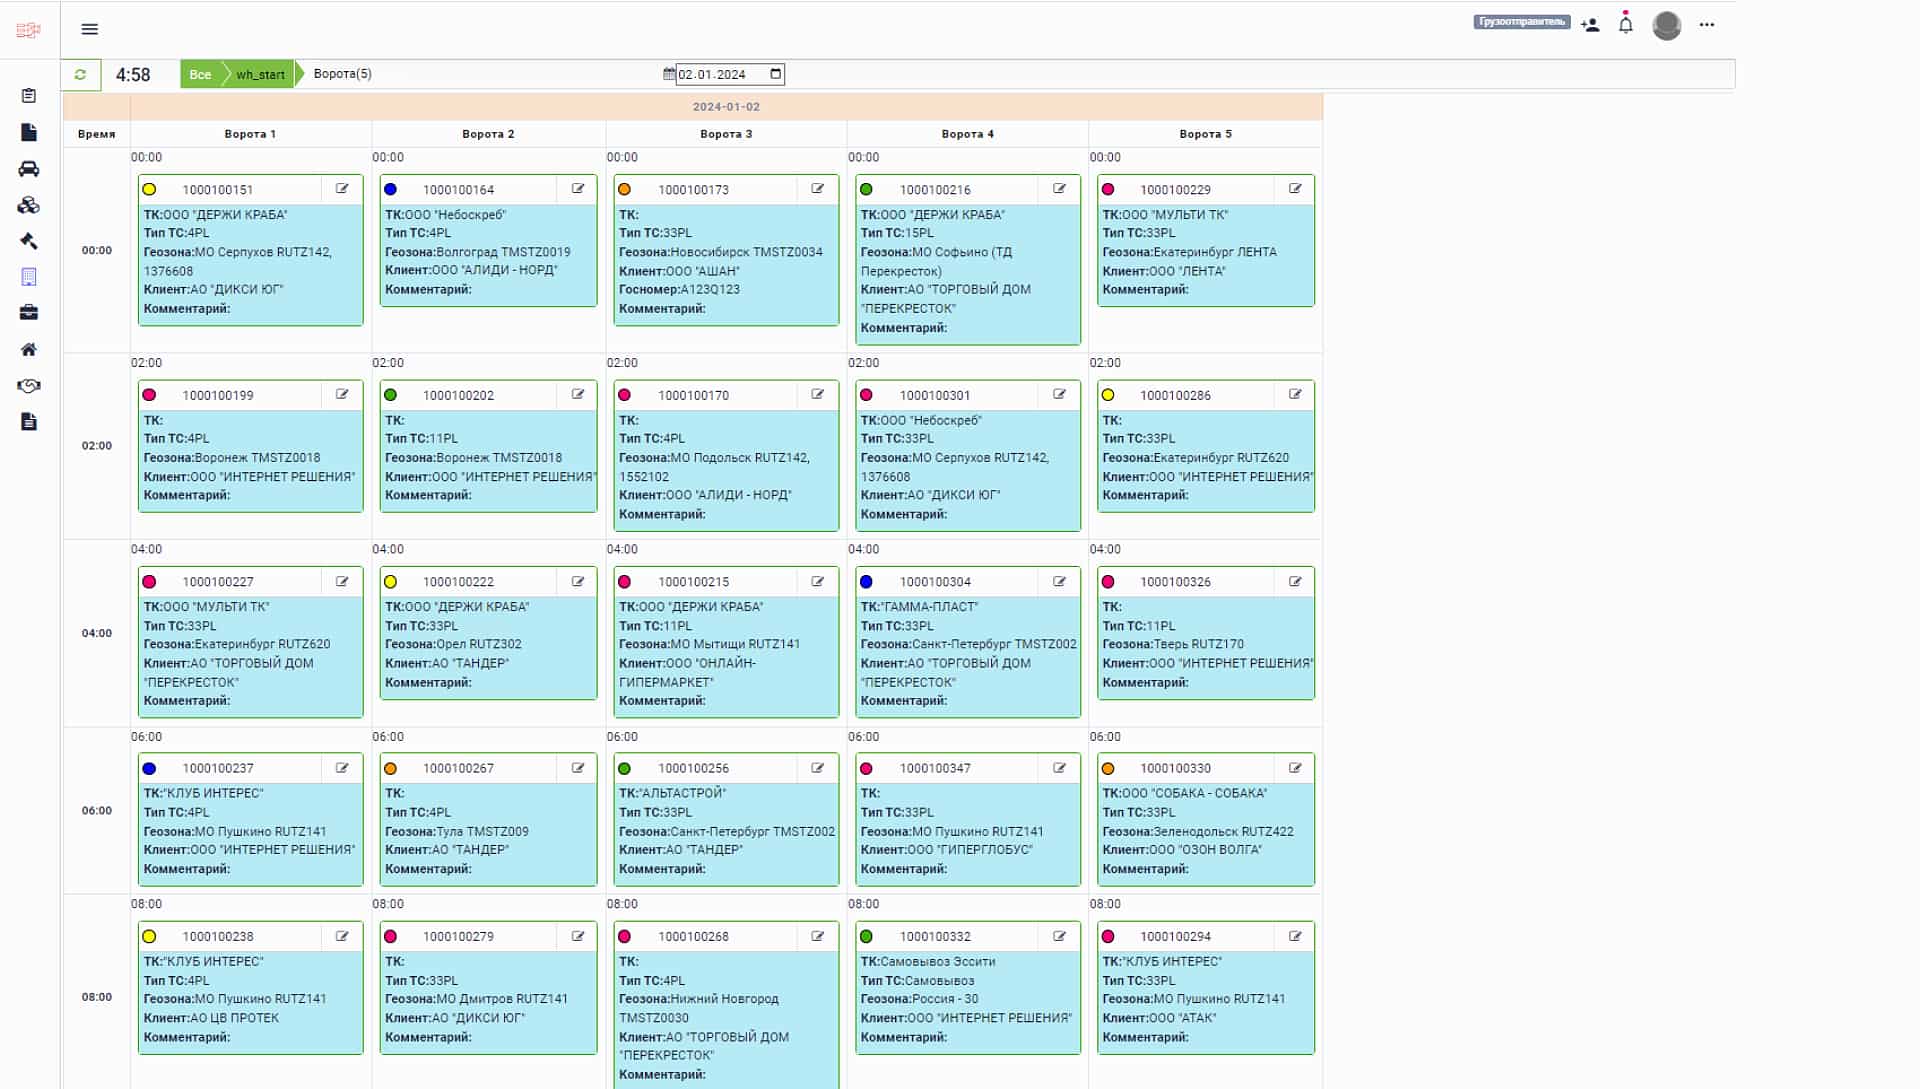The image size is (1920, 1089).
Task: Open notifications bell
Action: click(1626, 24)
